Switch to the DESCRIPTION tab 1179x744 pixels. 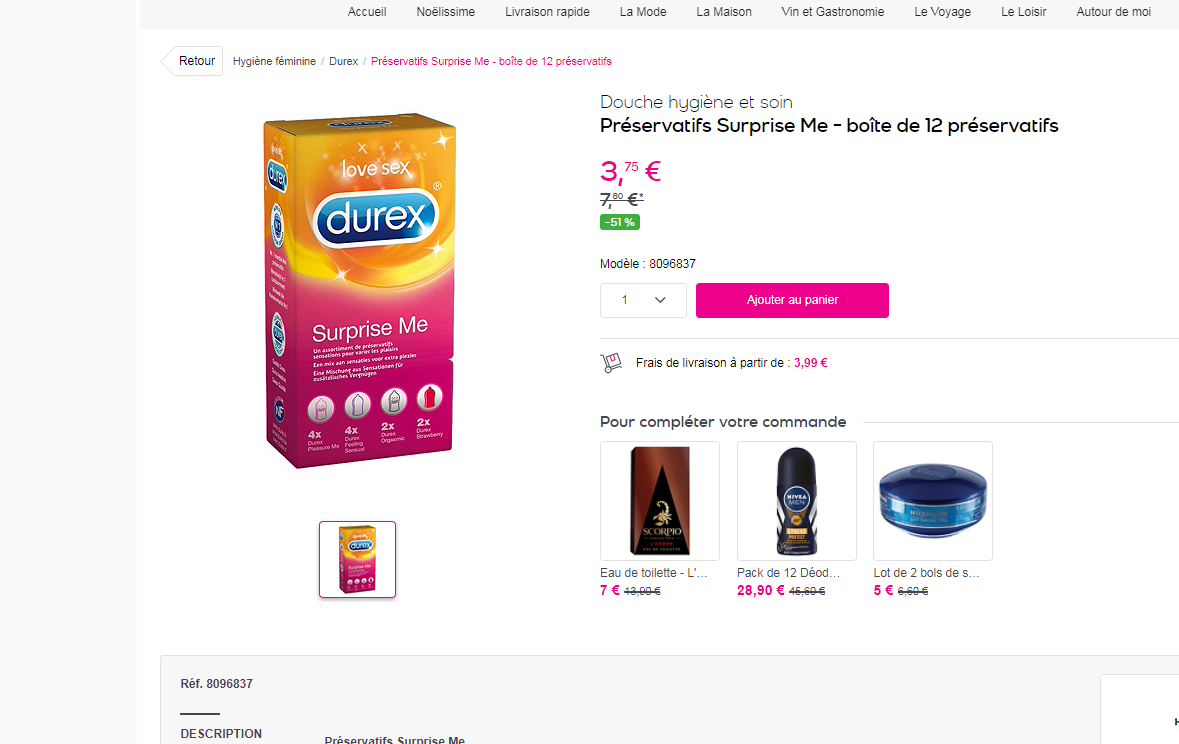pos(221,733)
